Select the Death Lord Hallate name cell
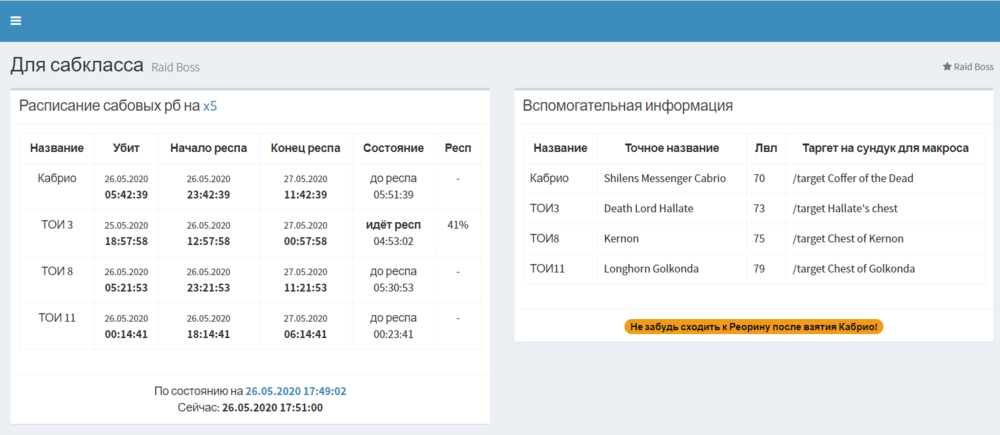The width and height of the screenshot is (1000, 435). [x=648, y=208]
